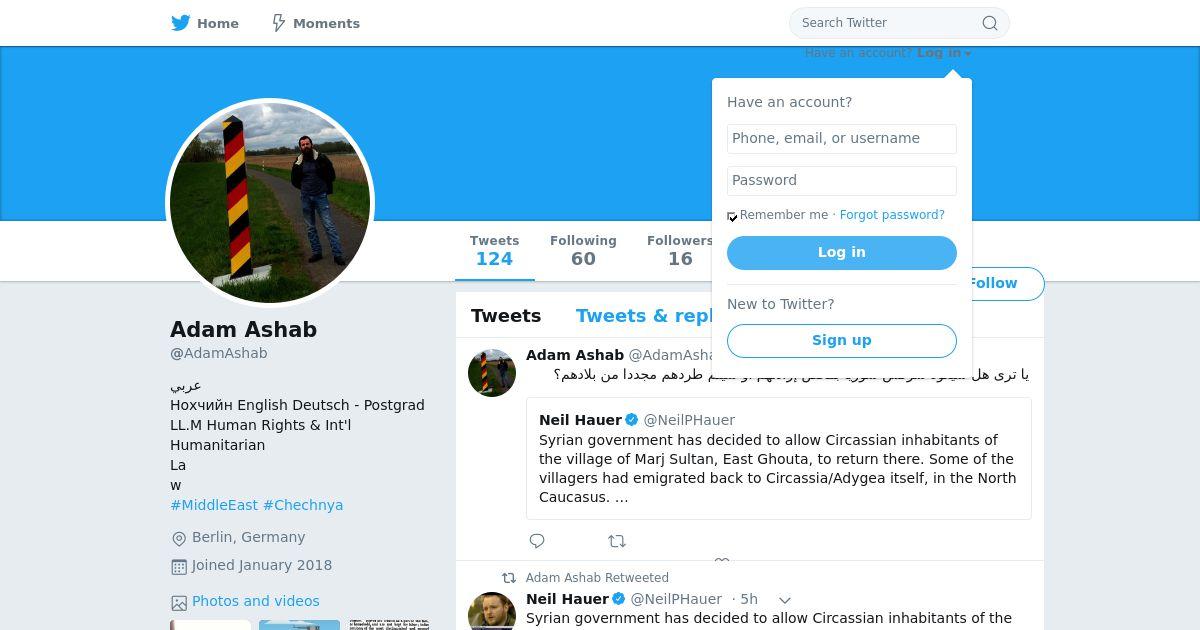Select the Following 60 tab
Viewport: 1200px width, 630px height.
click(583, 250)
